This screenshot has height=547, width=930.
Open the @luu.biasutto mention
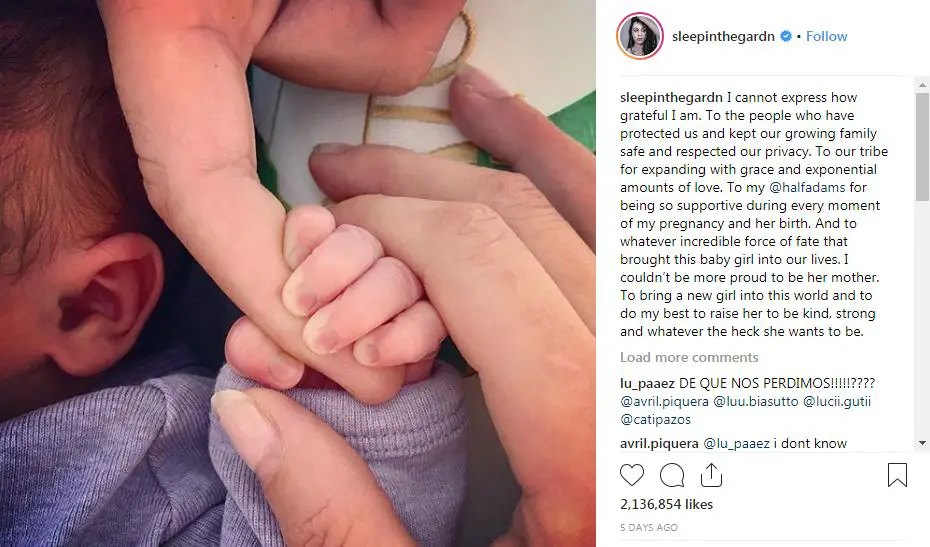pos(756,401)
